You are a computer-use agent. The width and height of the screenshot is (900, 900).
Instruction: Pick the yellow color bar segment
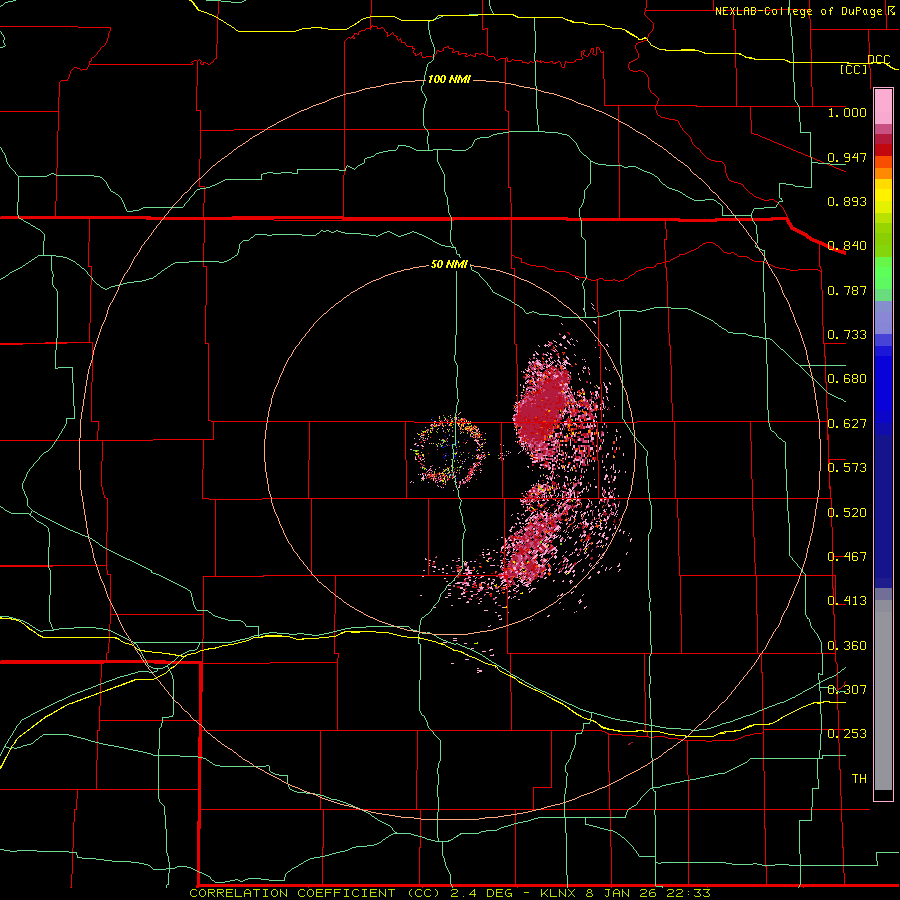point(883,196)
